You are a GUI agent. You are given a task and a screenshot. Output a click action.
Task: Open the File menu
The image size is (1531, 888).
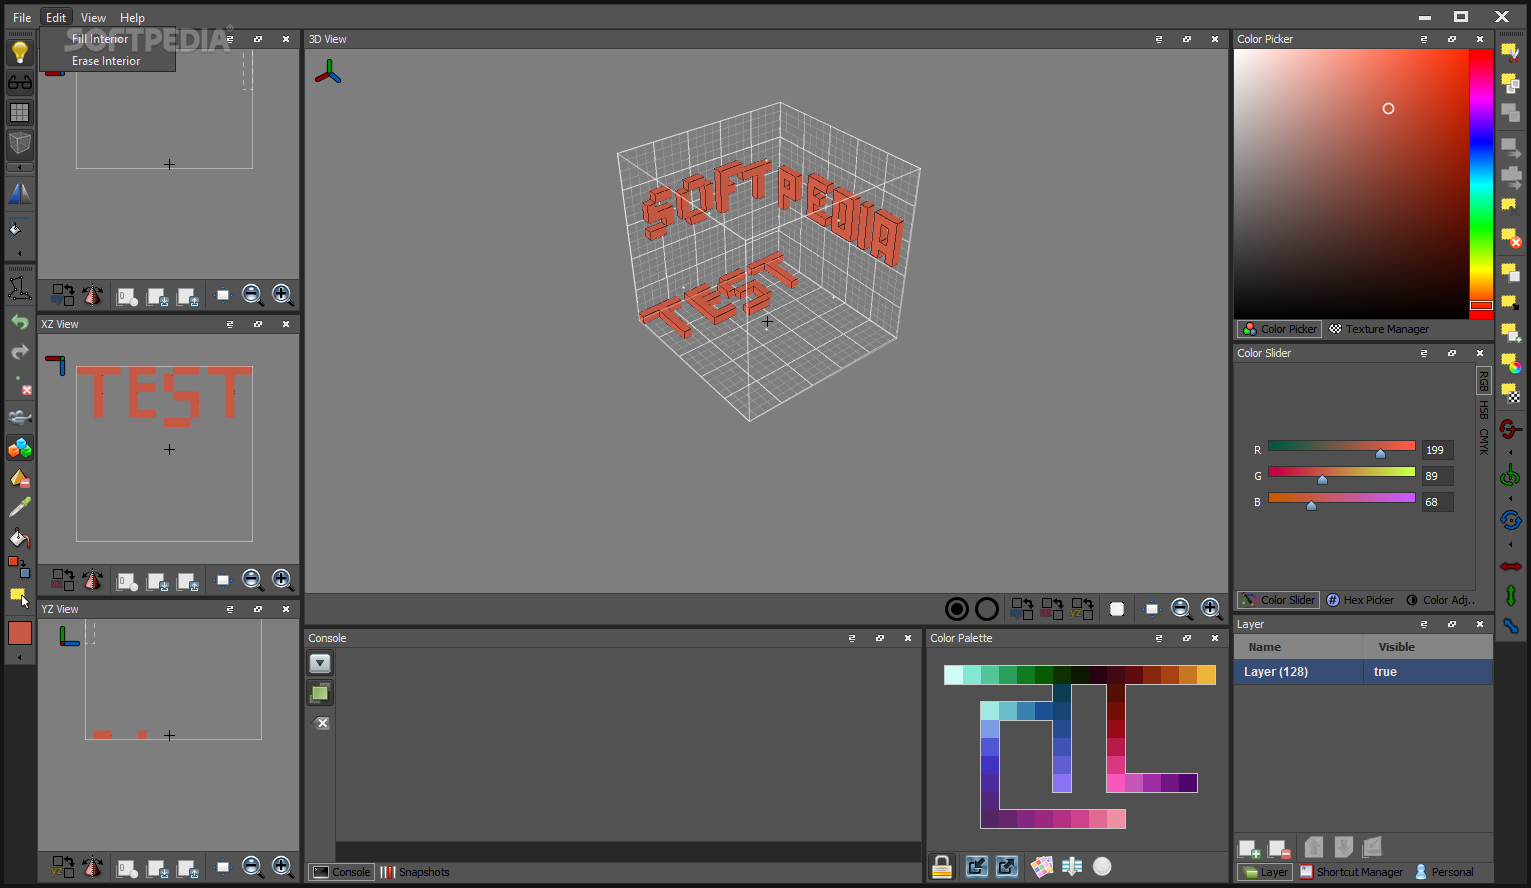[22, 17]
